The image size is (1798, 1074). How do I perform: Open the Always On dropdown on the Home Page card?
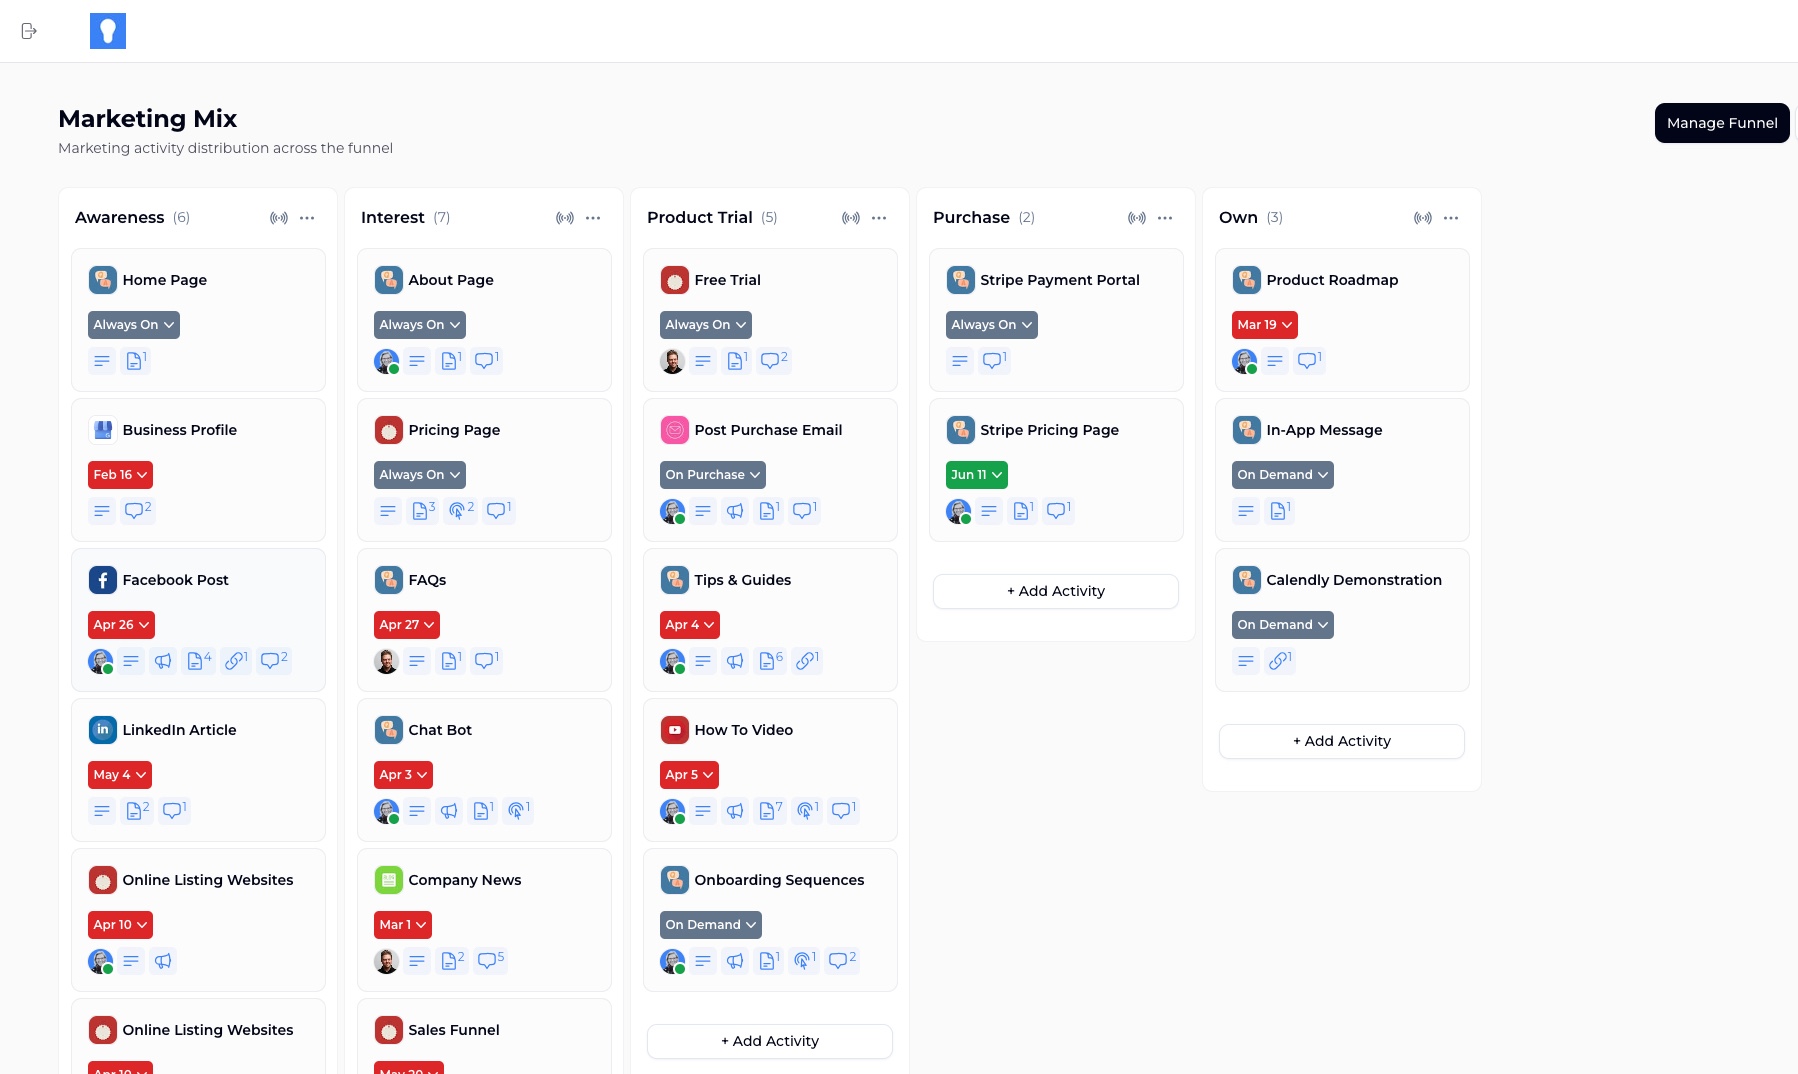point(133,324)
